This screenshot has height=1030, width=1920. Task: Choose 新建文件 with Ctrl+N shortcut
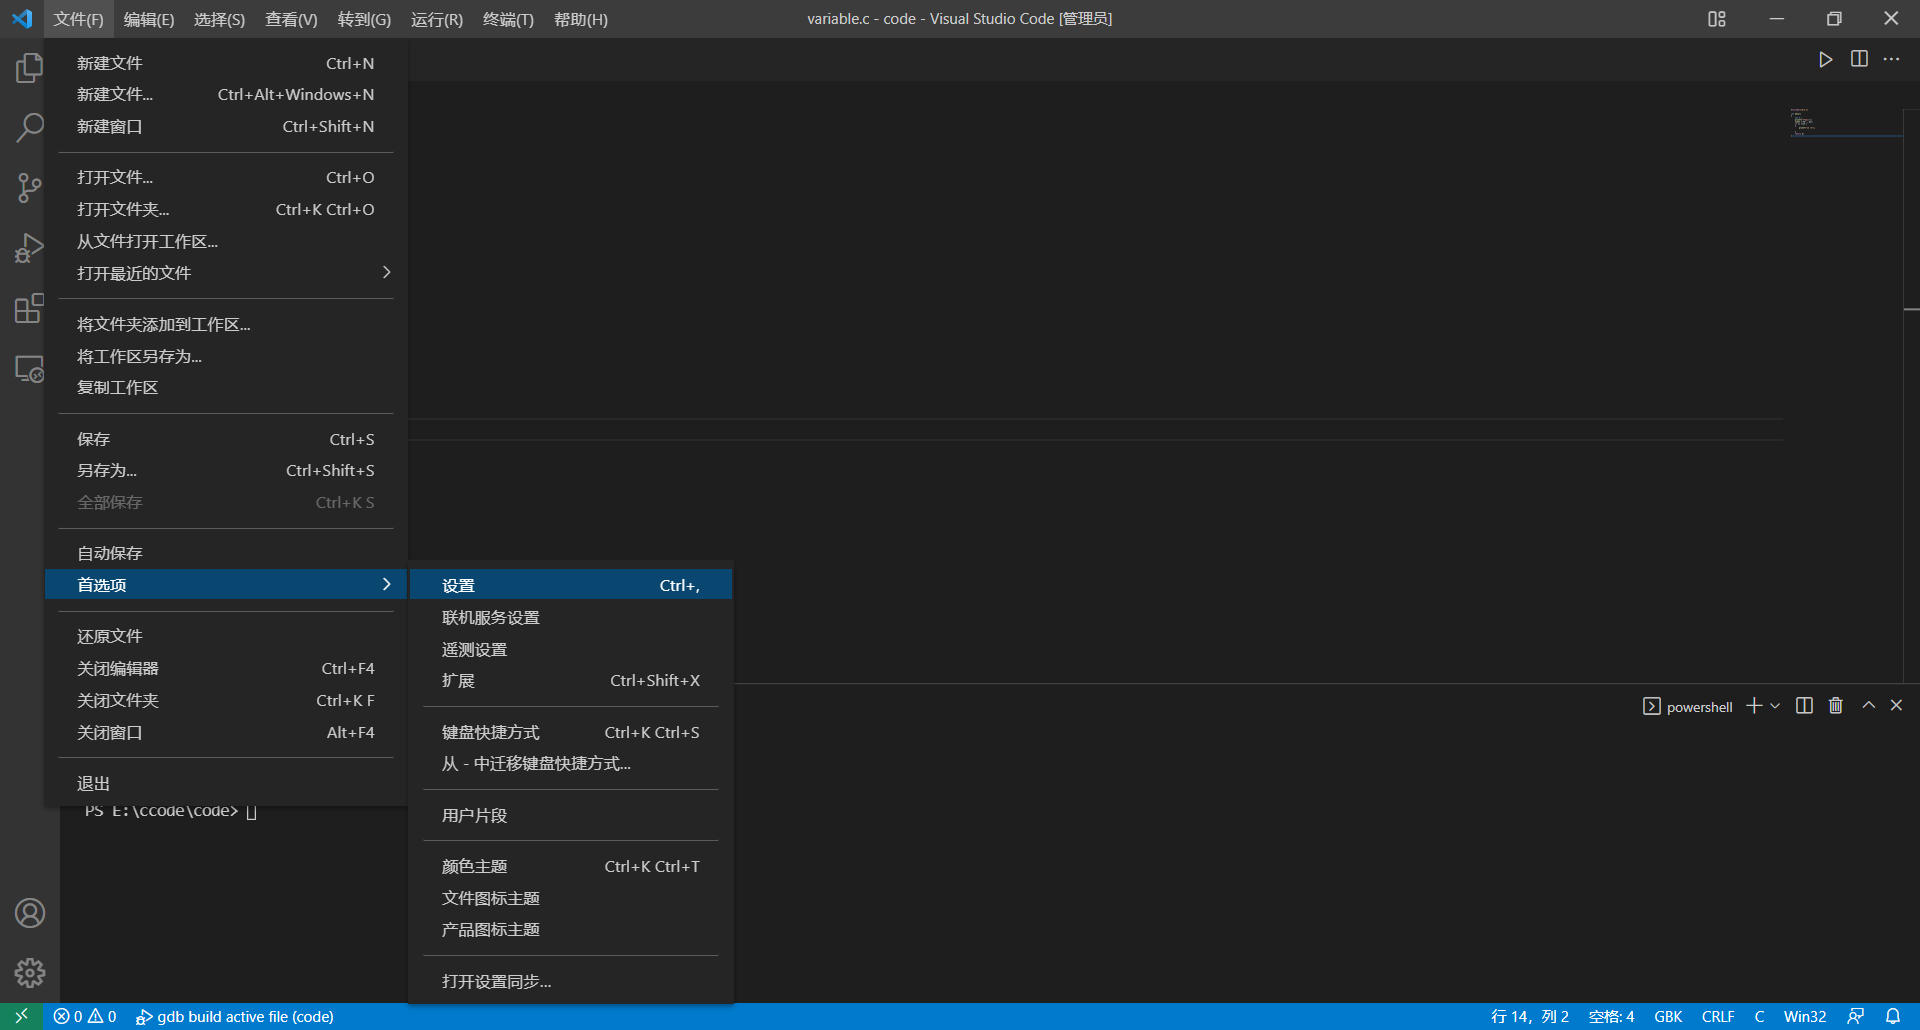coord(226,63)
